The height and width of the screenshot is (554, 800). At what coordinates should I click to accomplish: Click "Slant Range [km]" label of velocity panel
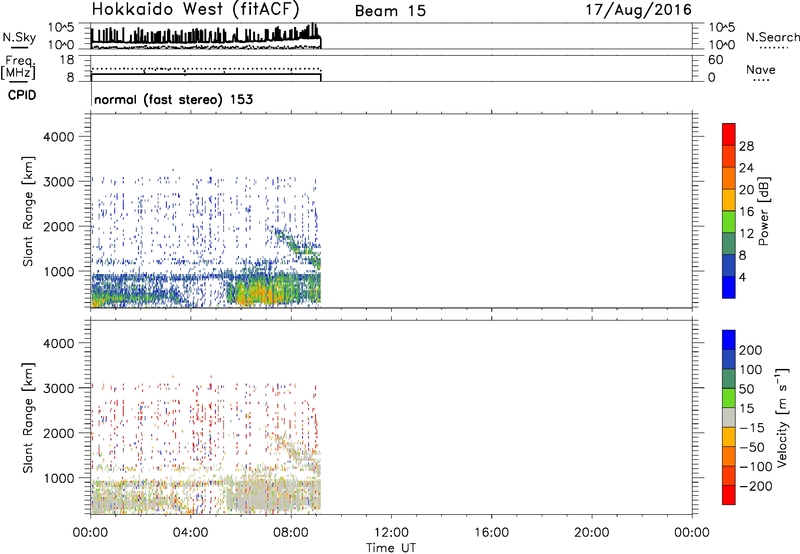[x=28, y=418]
